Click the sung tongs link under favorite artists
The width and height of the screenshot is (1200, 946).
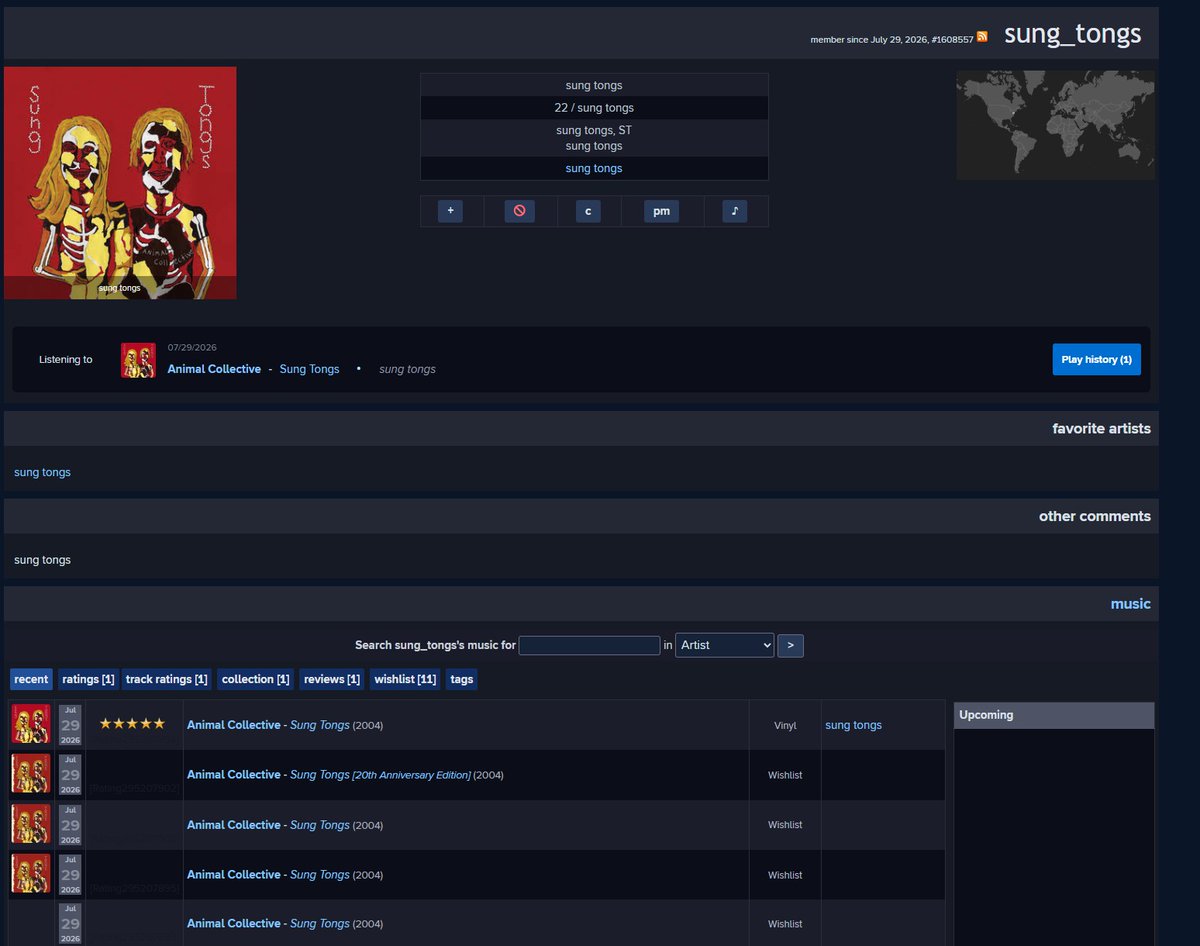pyautogui.click(x=42, y=472)
